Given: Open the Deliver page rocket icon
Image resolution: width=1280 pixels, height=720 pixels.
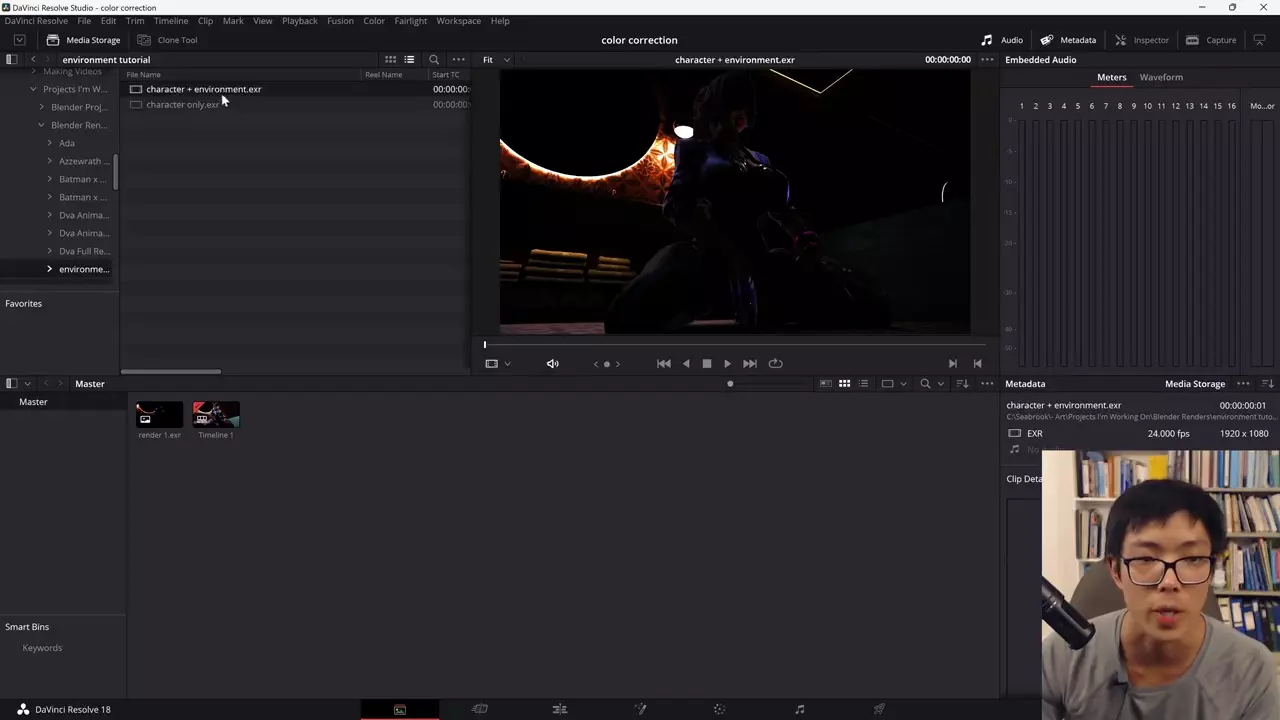Looking at the screenshot, I should (x=879, y=709).
